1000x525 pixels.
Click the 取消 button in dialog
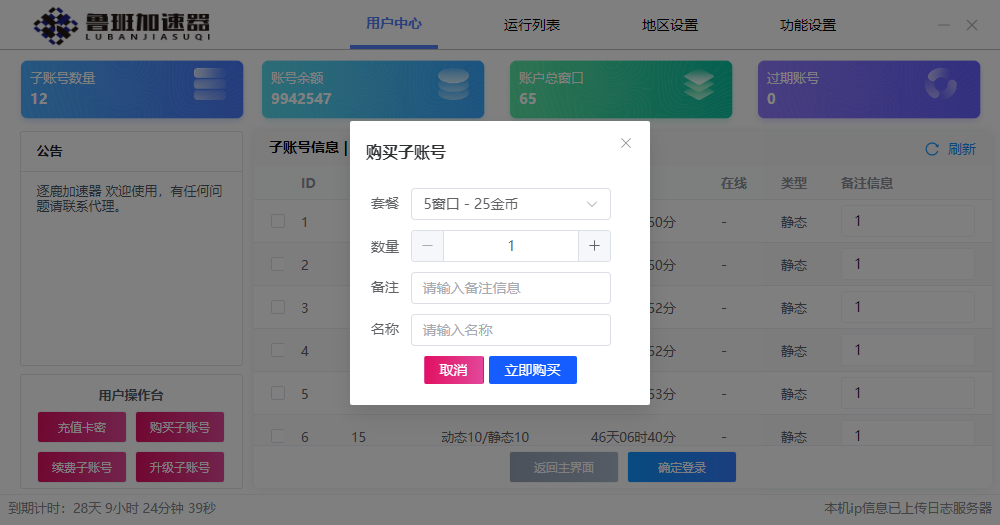pos(454,370)
